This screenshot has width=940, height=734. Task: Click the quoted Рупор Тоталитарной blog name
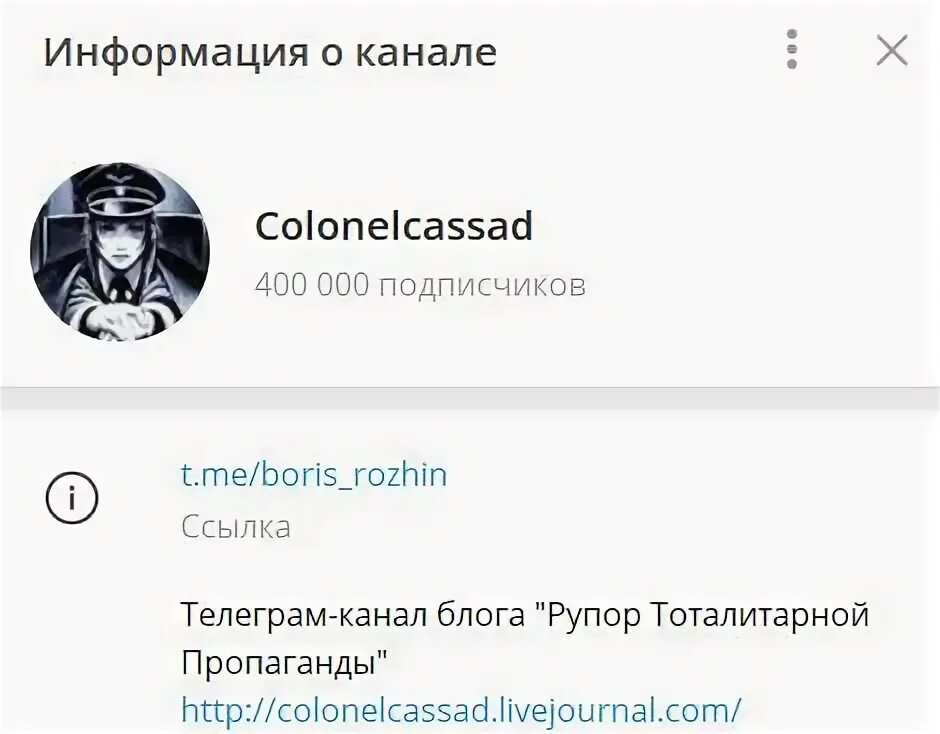(x=701, y=616)
